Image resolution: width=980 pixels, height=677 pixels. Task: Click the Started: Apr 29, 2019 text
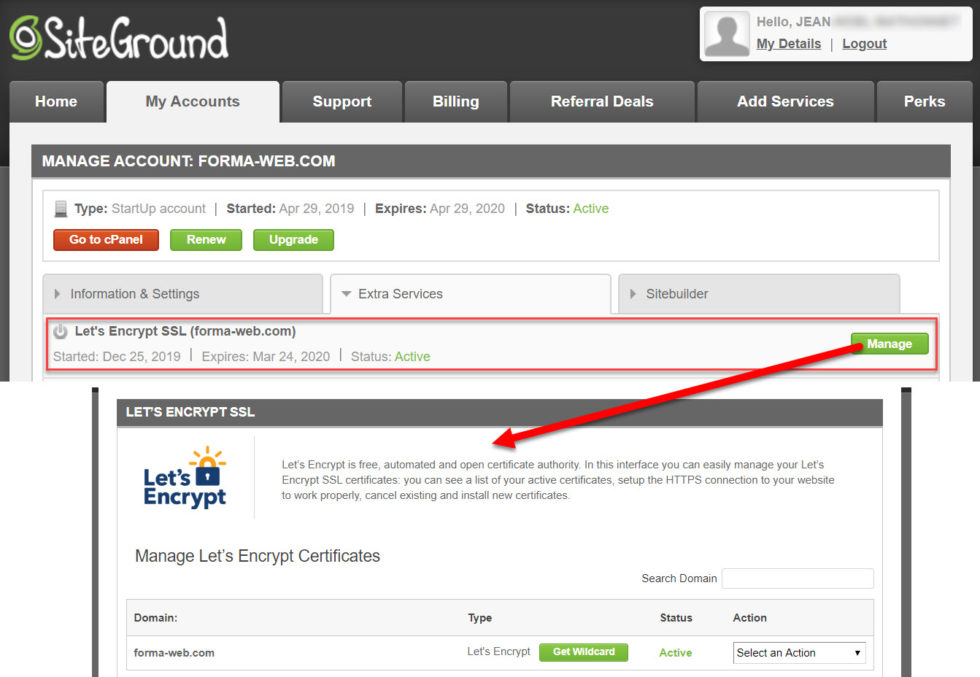coord(290,209)
